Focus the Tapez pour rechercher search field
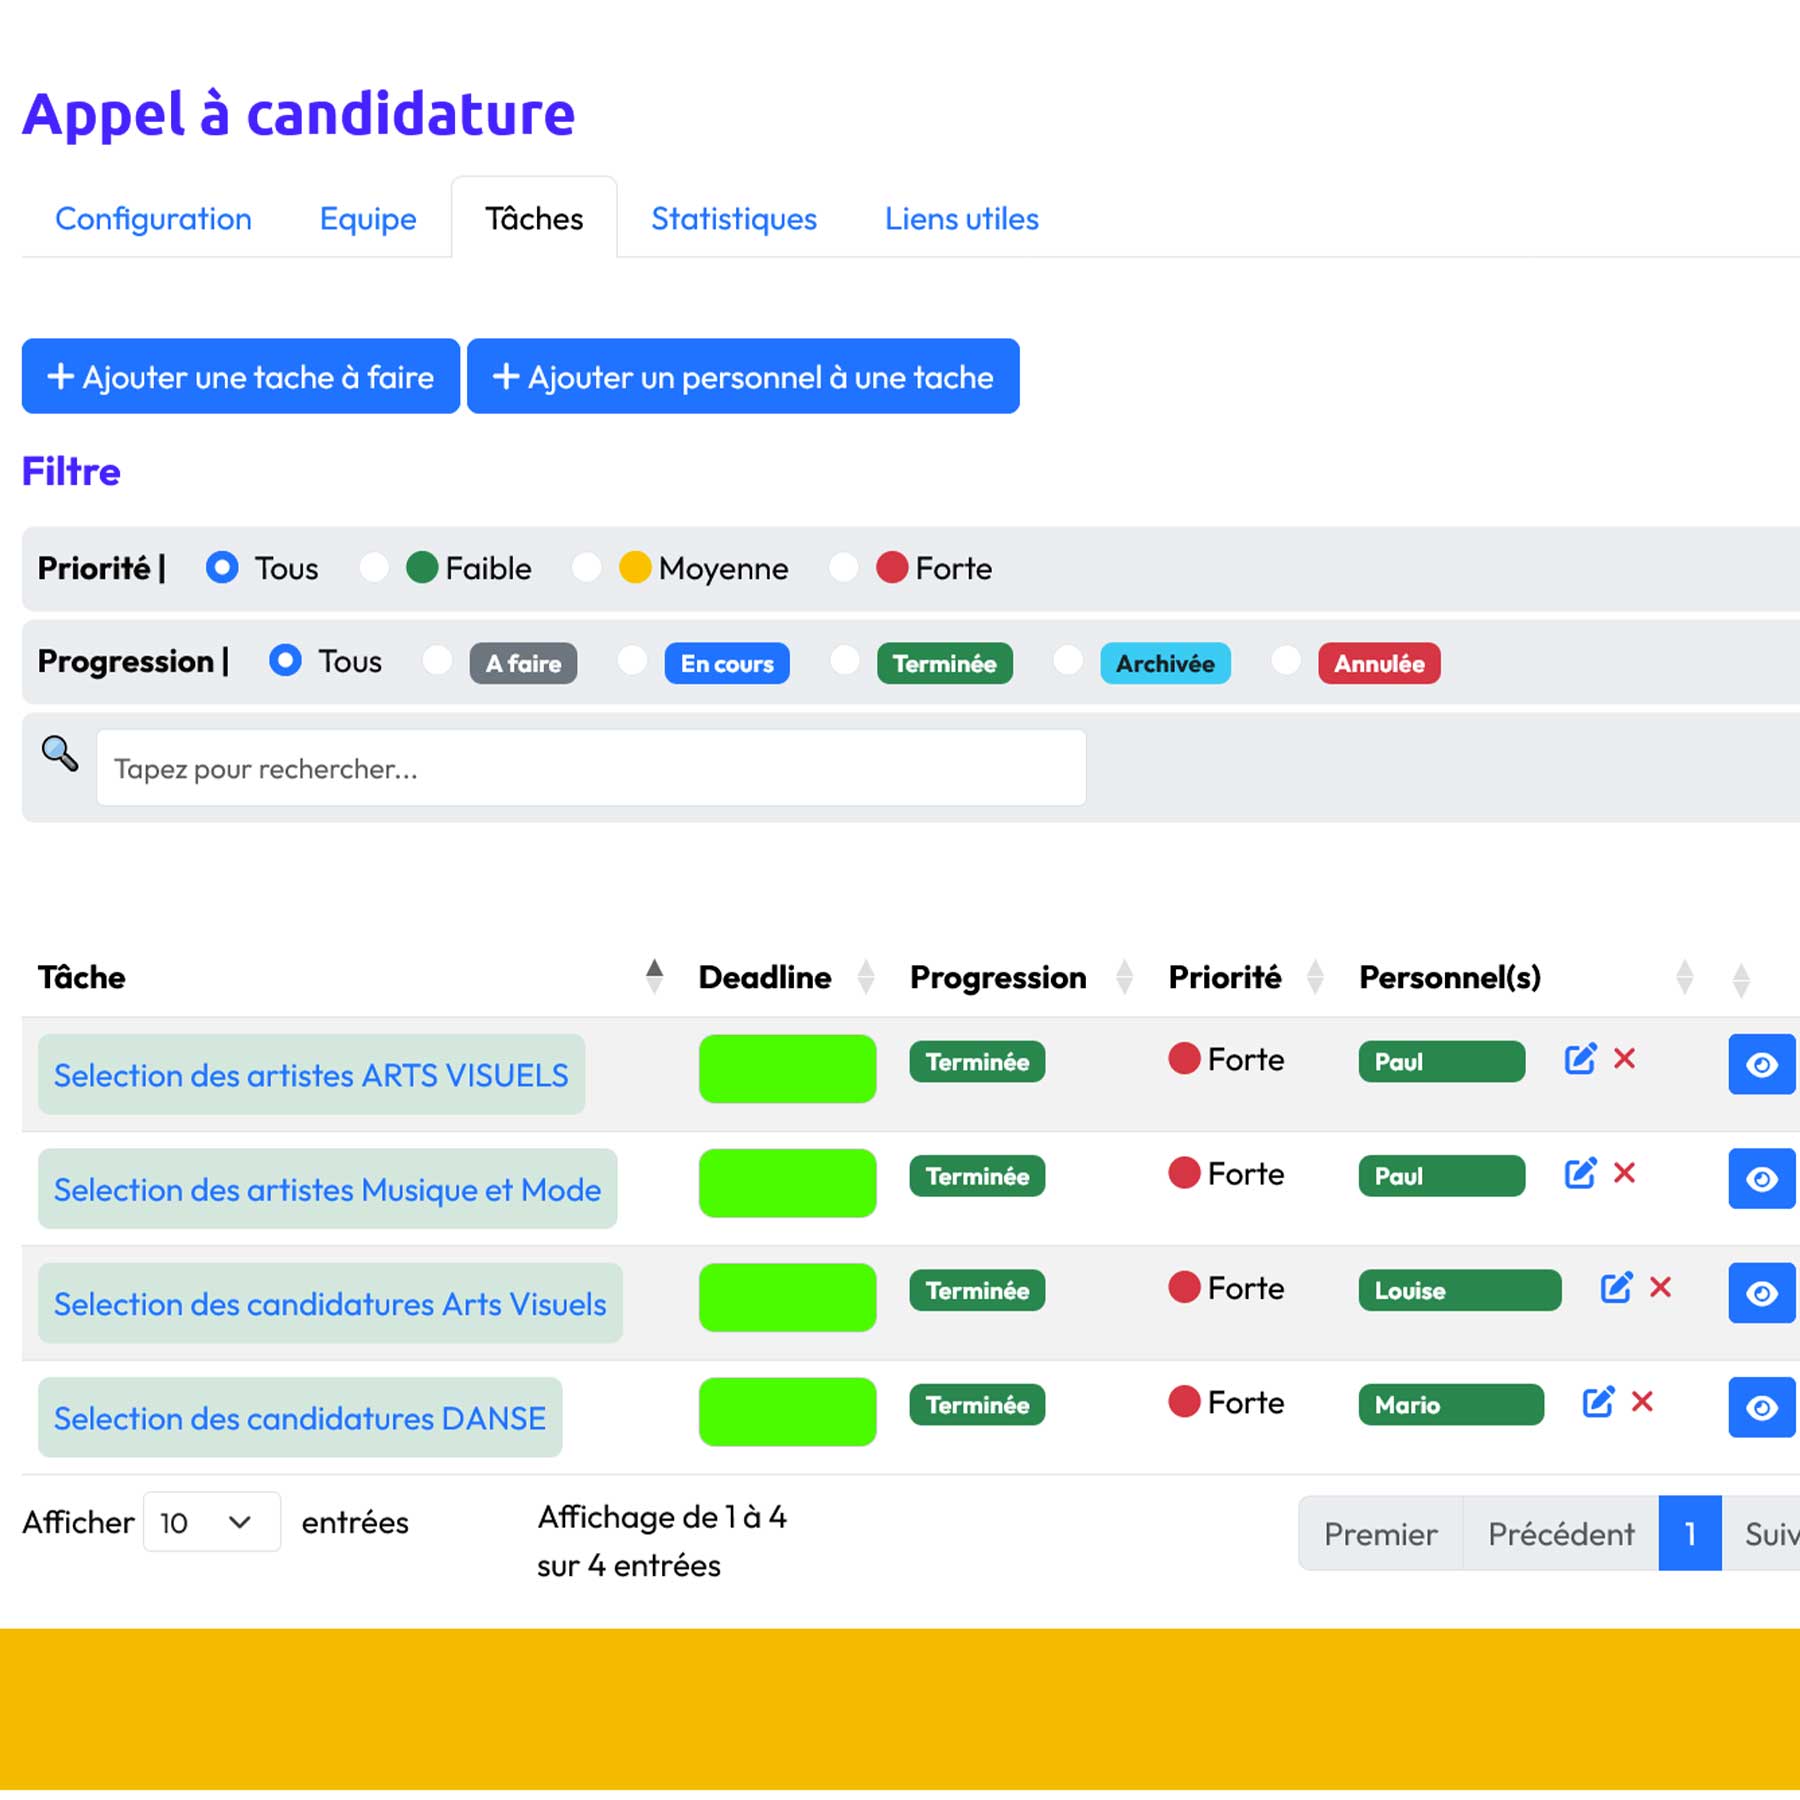 (x=590, y=768)
